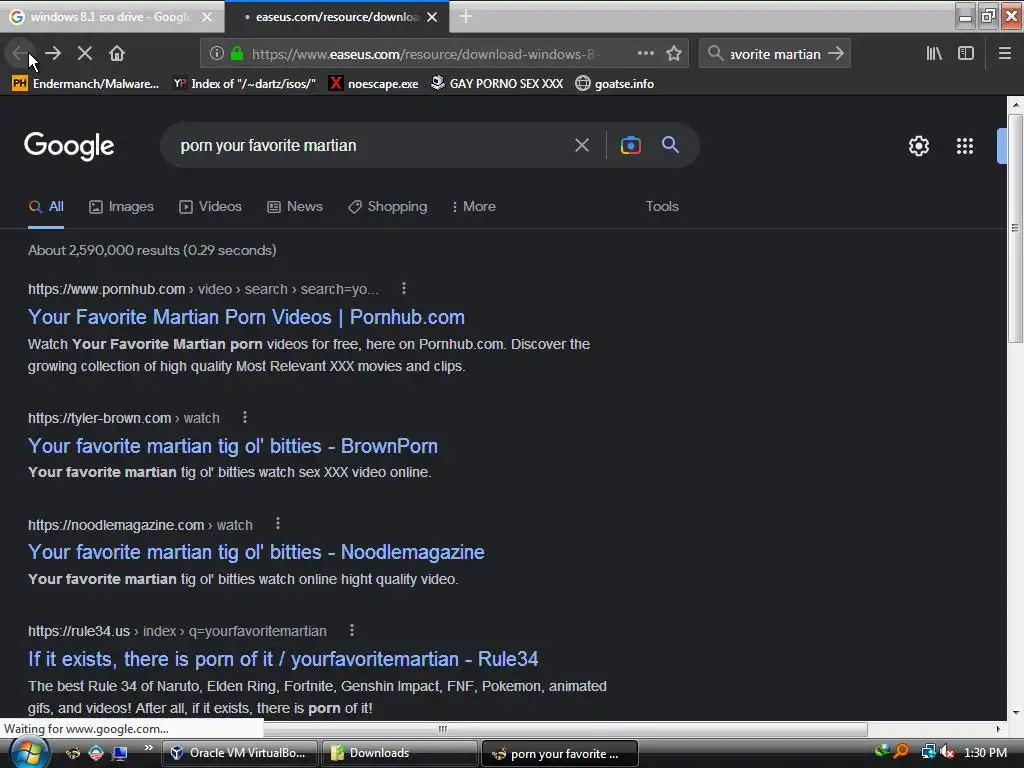Click Google's blue magnifier search button
1024x768 pixels.
670,144
